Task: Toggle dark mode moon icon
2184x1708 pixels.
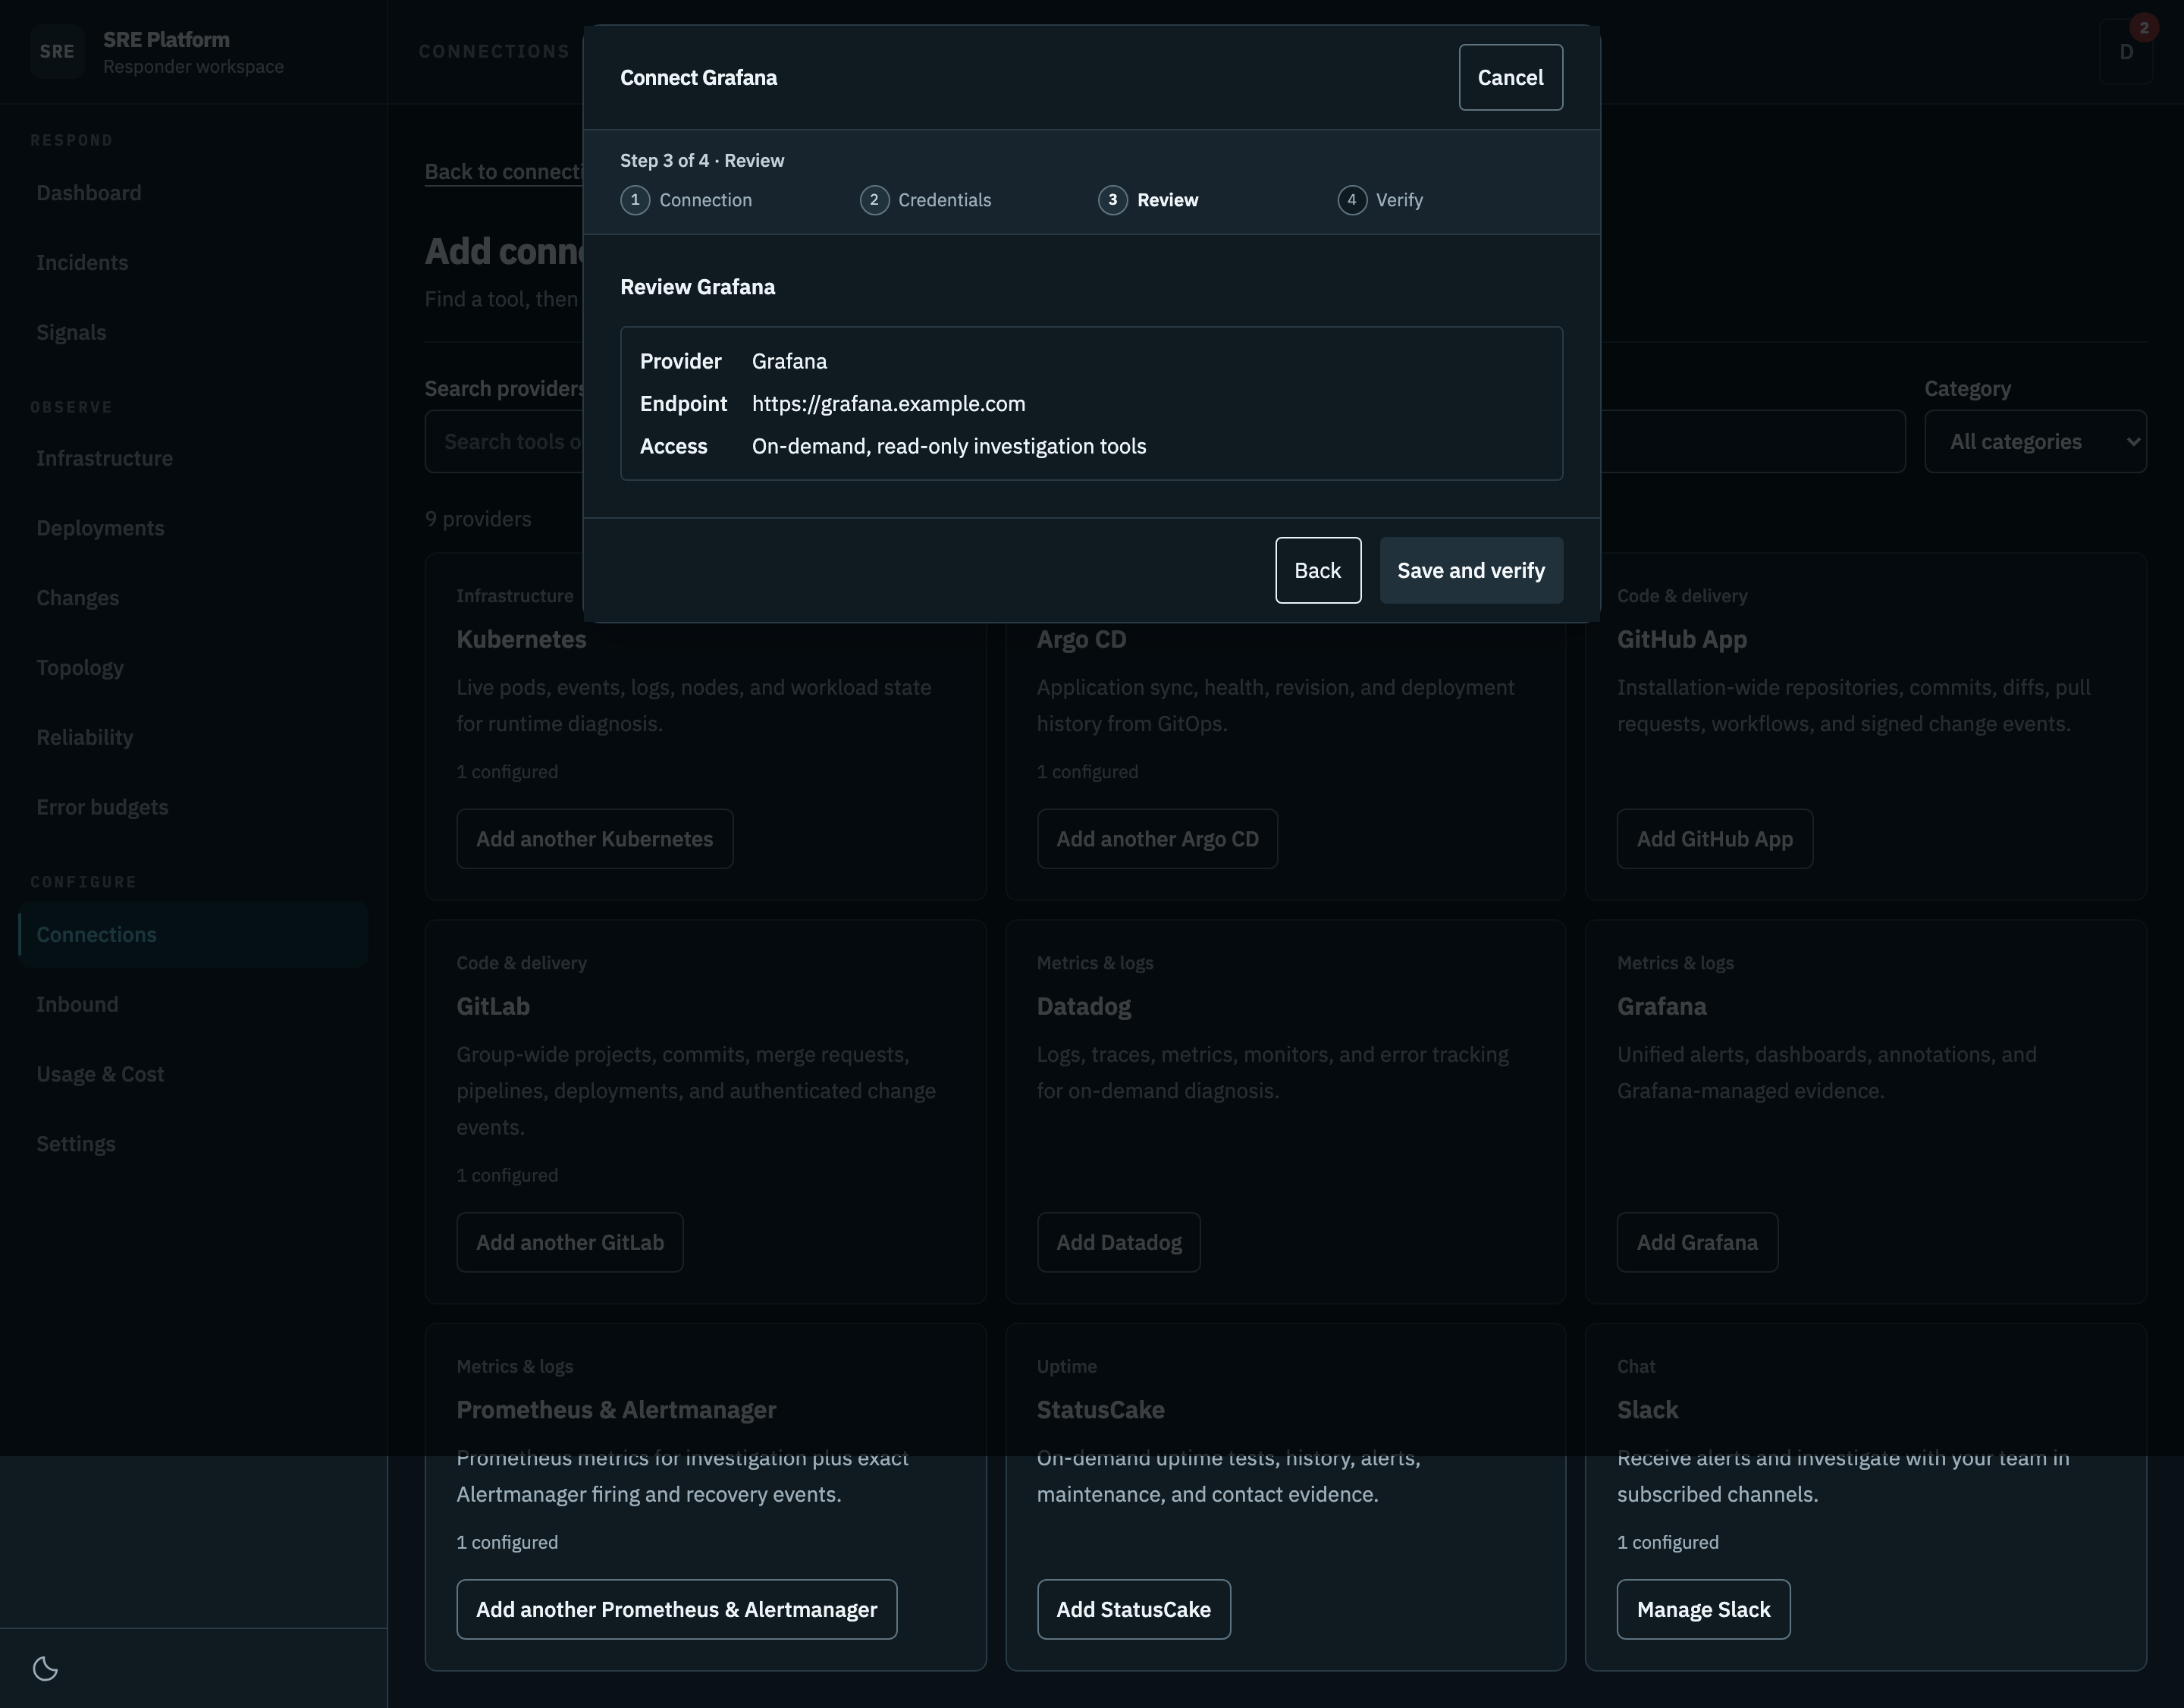Action: coord(46,1668)
